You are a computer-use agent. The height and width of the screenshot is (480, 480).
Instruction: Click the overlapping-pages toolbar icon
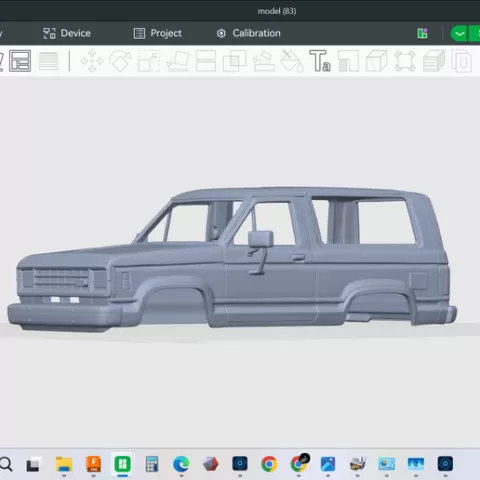[462, 61]
